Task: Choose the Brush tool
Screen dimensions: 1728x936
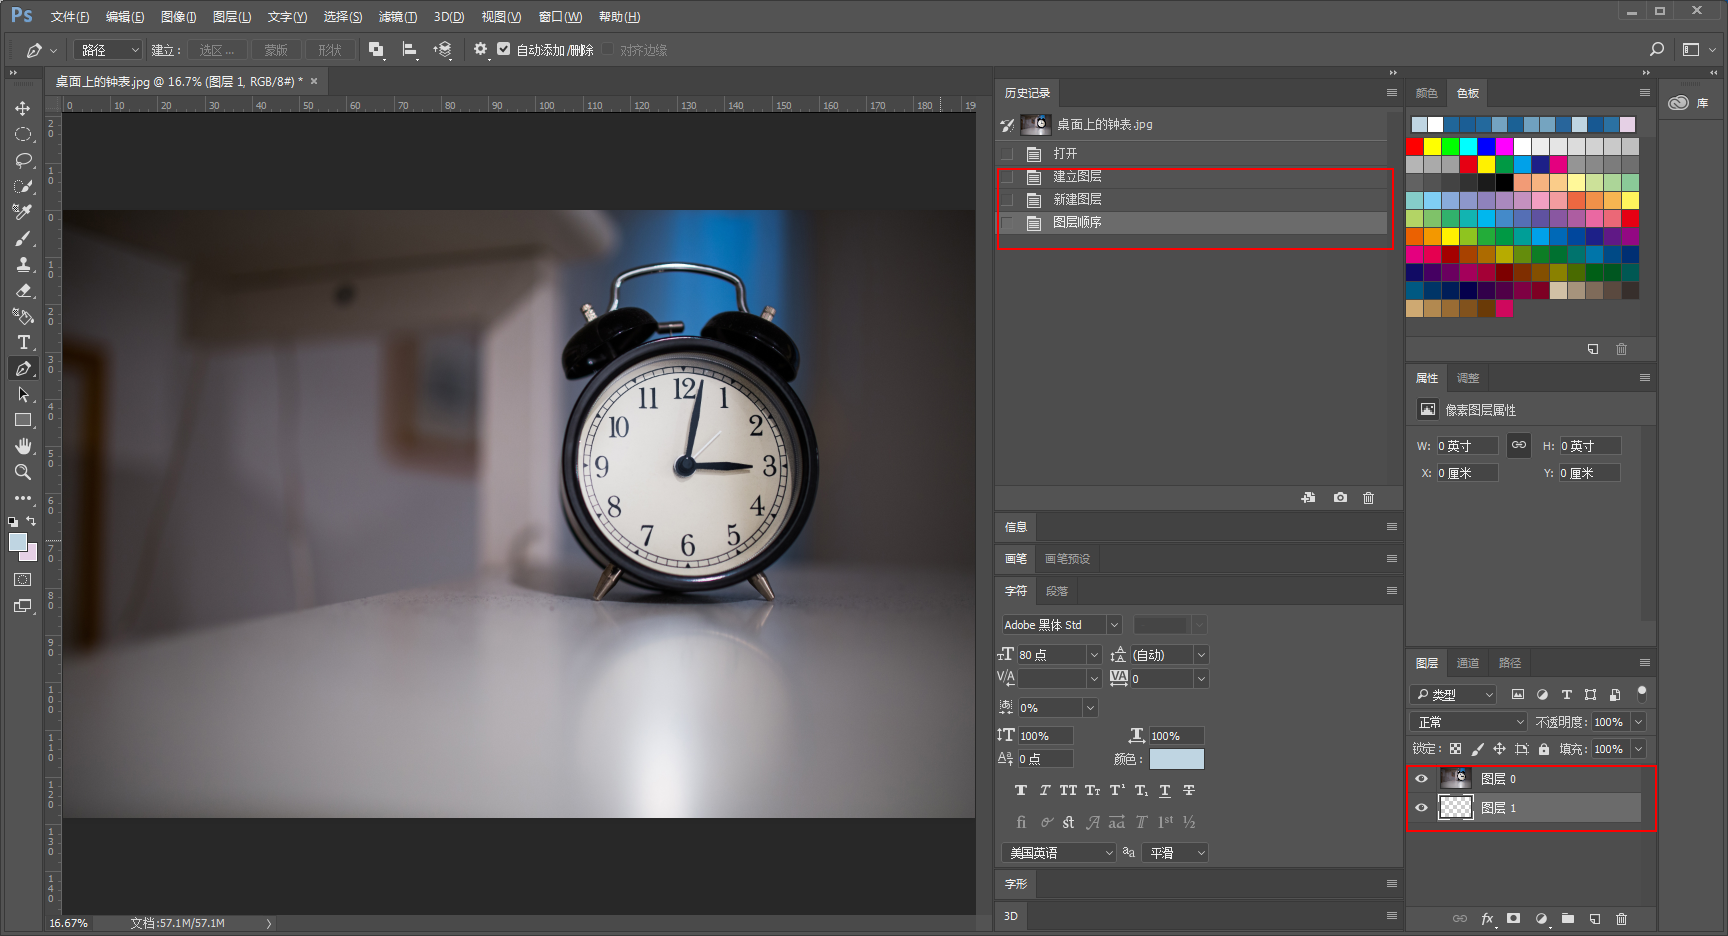Action: (x=23, y=238)
